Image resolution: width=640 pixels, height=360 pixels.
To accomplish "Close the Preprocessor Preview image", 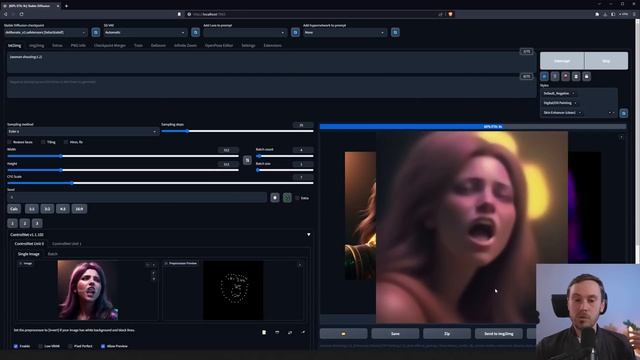I will tap(300, 265).
